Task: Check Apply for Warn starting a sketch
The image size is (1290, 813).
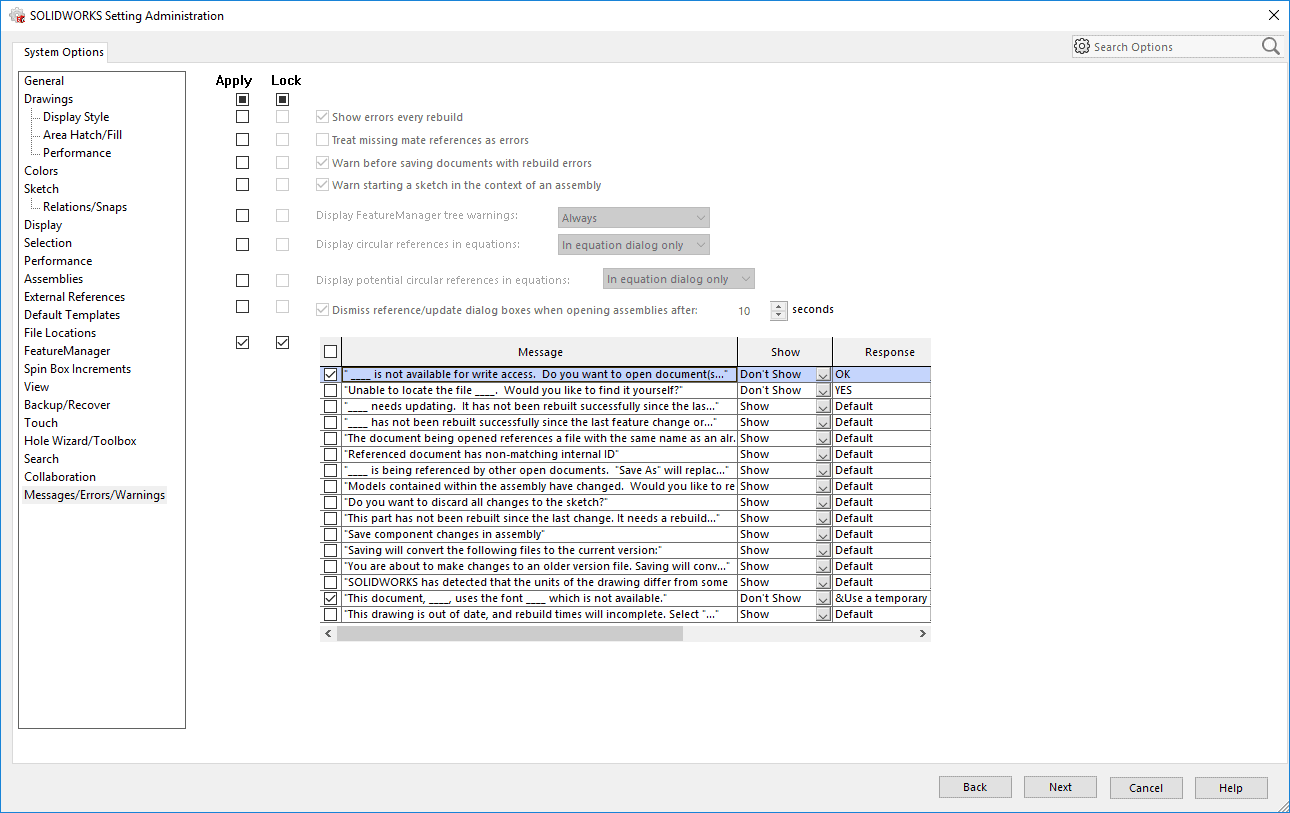Action: pos(242,185)
